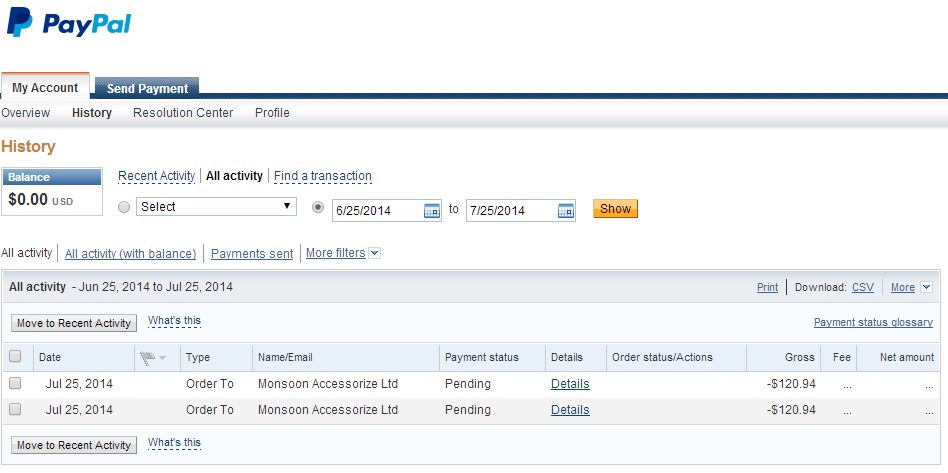948x473 pixels.
Task: Open the Profile submenu item
Action: [272, 113]
